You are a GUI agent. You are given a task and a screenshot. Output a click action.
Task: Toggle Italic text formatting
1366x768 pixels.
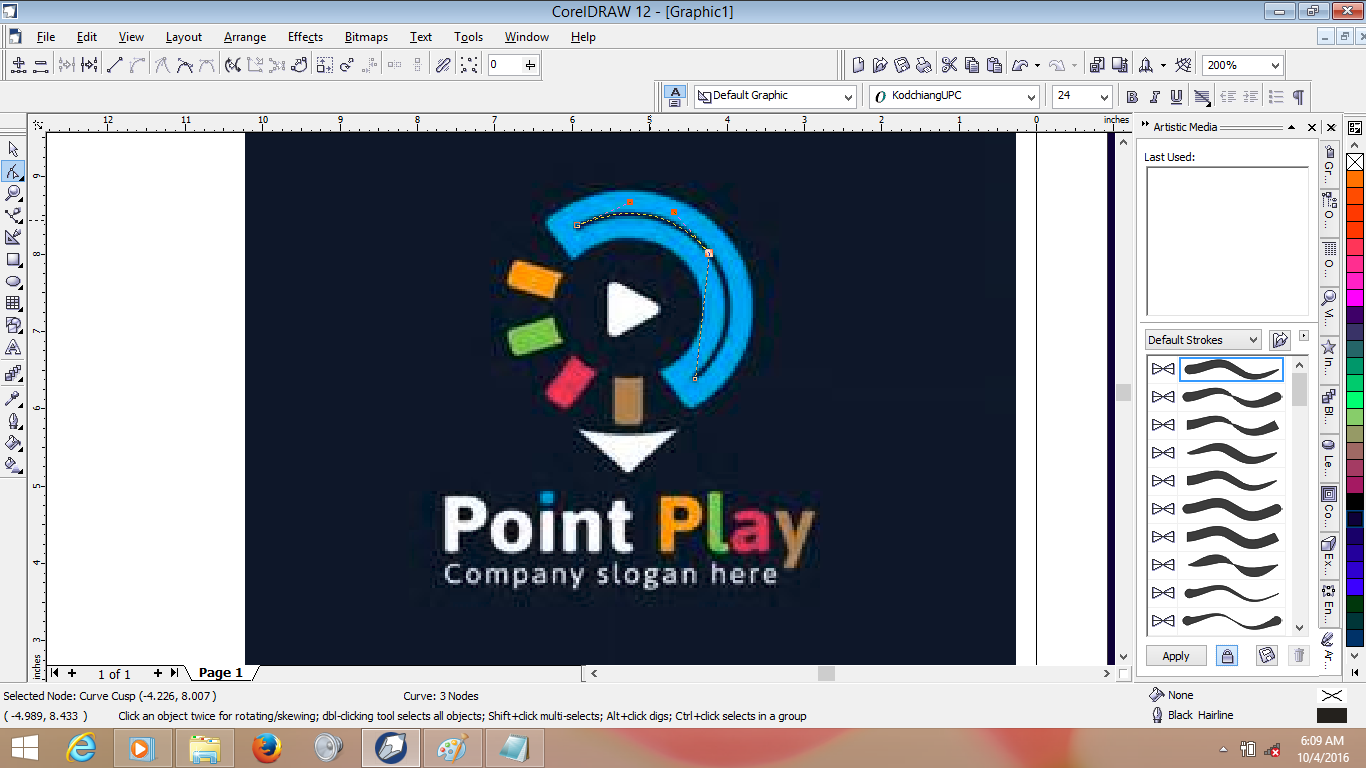(1154, 97)
